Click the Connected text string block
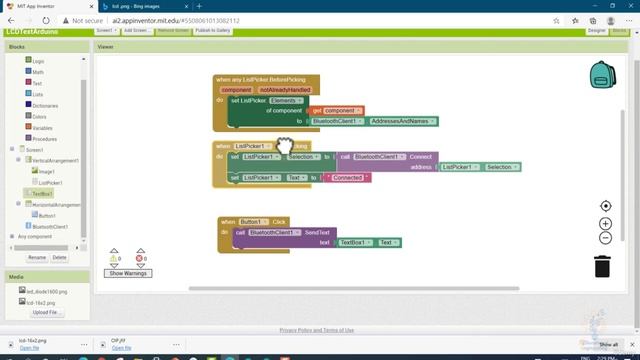The height and width of the screenshot is (360, 640). 347,178
